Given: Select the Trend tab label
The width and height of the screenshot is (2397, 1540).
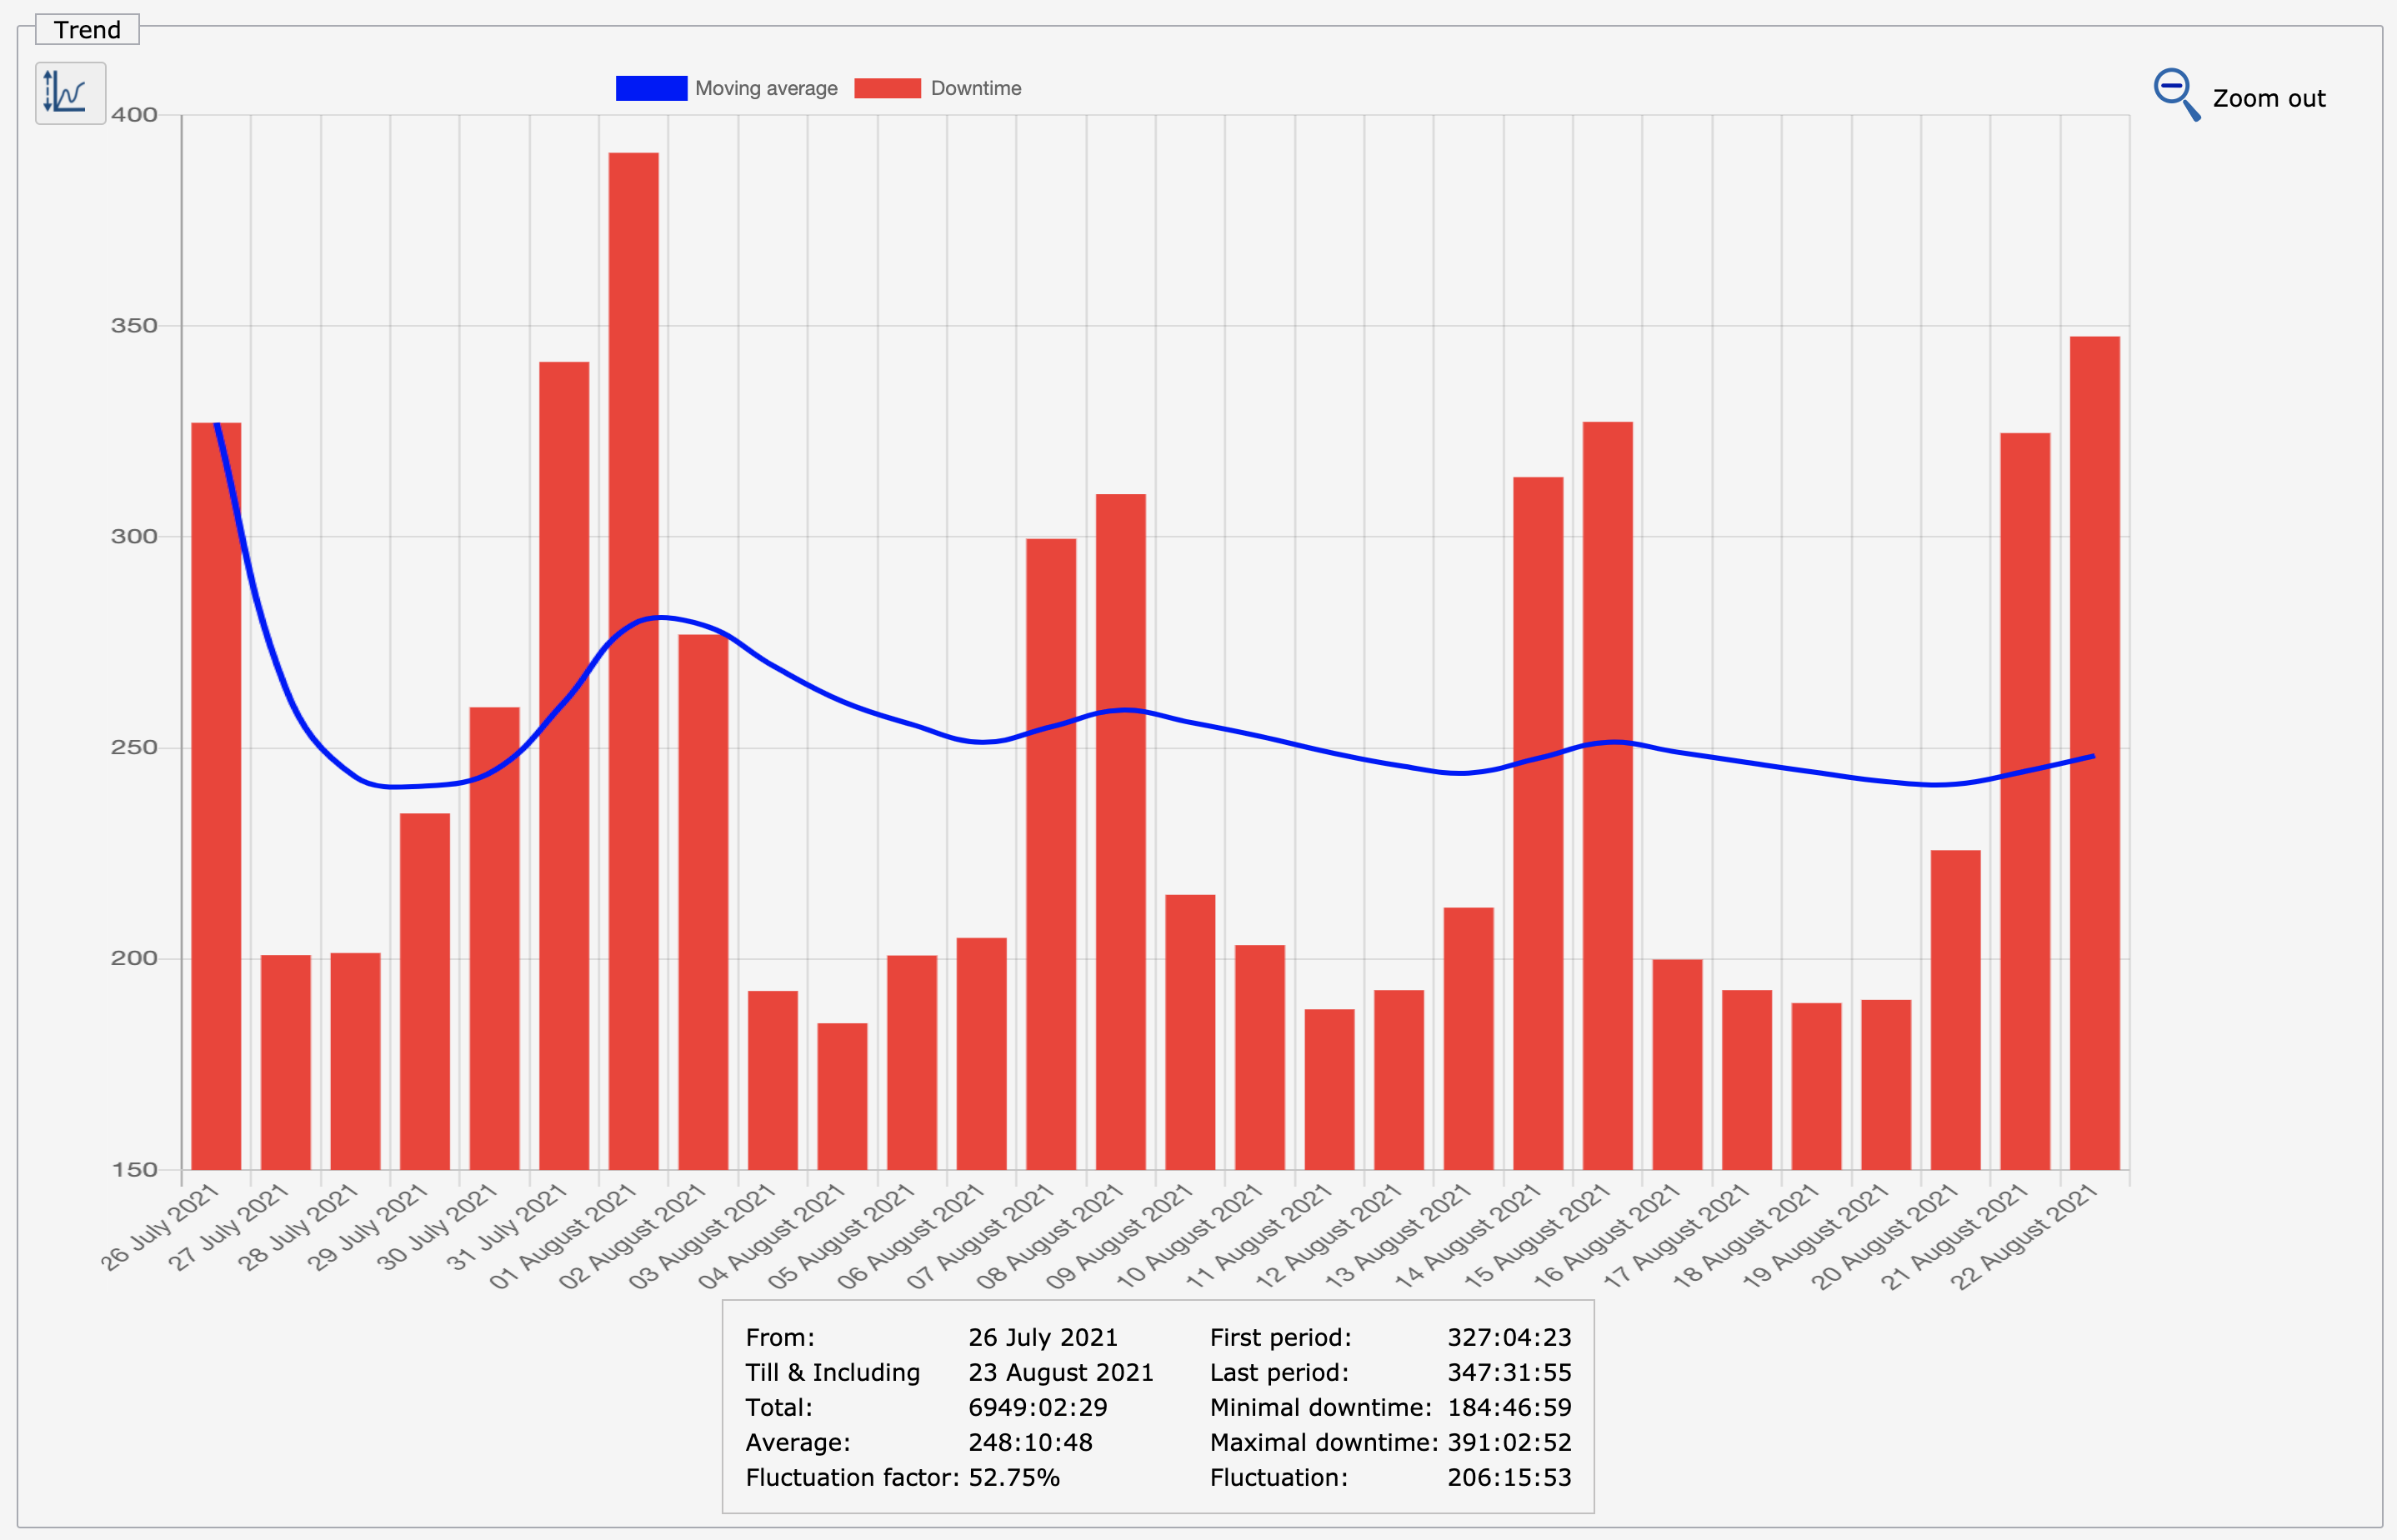Looking at the screenshot, I should [x=87, y=30].
